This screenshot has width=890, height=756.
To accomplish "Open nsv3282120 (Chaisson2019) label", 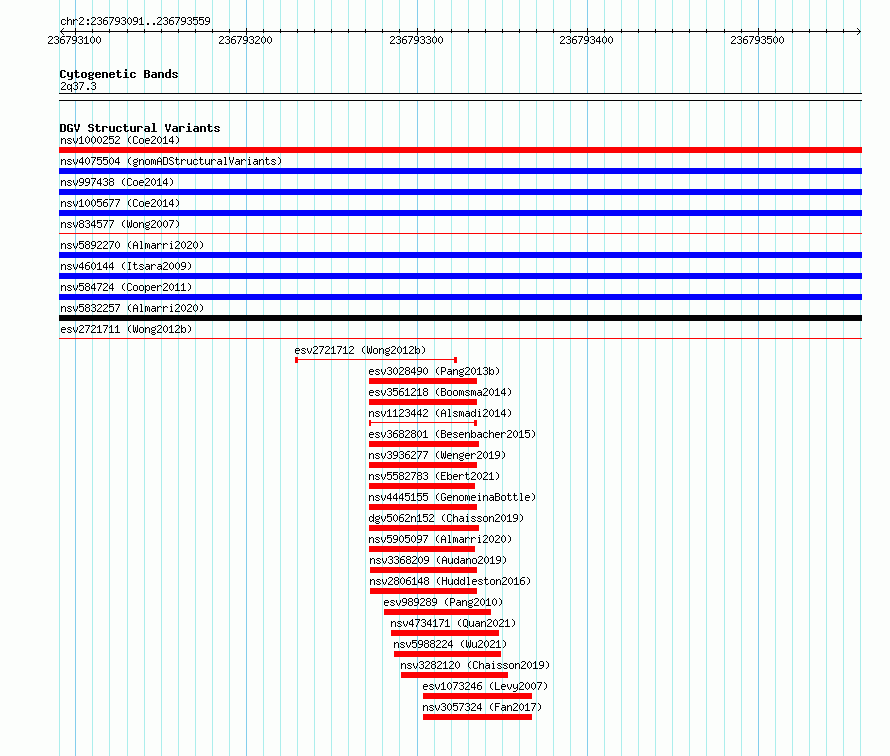I will click(475, 665).
